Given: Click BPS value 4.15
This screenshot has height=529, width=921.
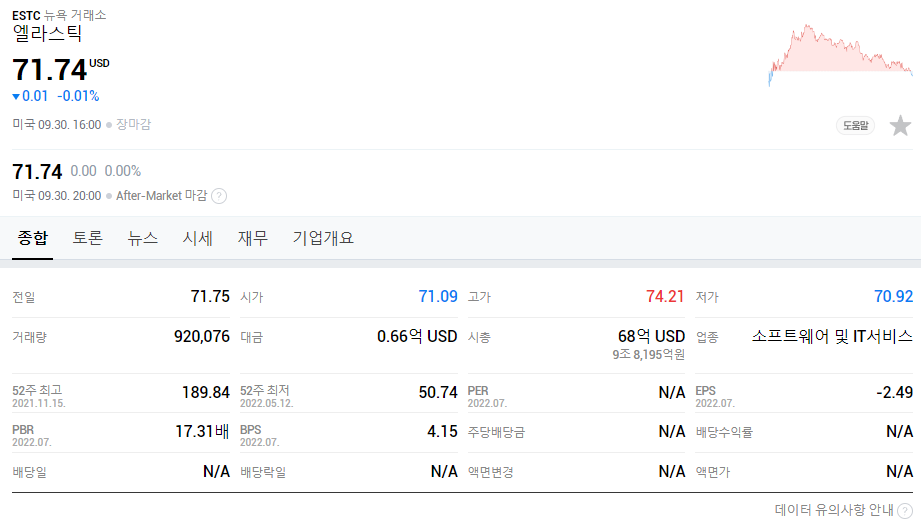Looking at the screenshot, I should (442, 432).
